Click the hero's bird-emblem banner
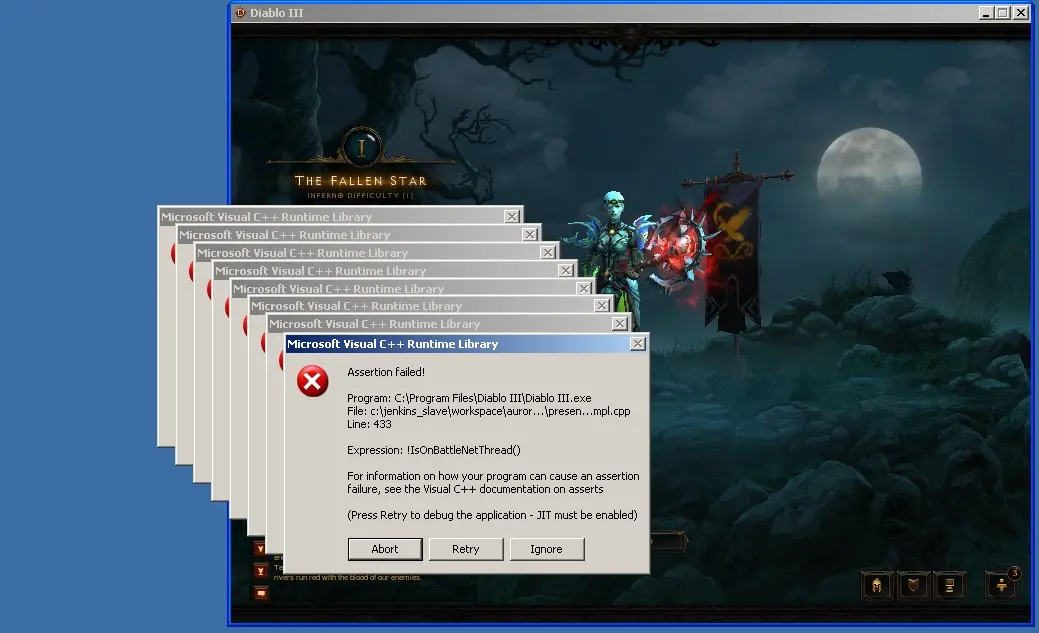 (x=731, y=250)
